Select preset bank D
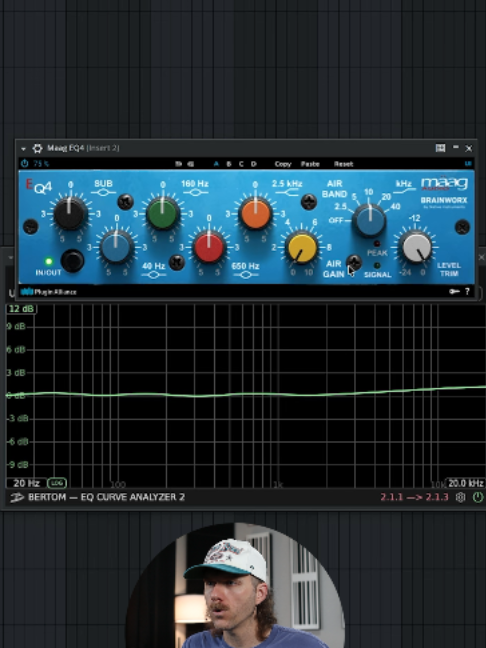The image size is (486, 648). coord(253,164)
